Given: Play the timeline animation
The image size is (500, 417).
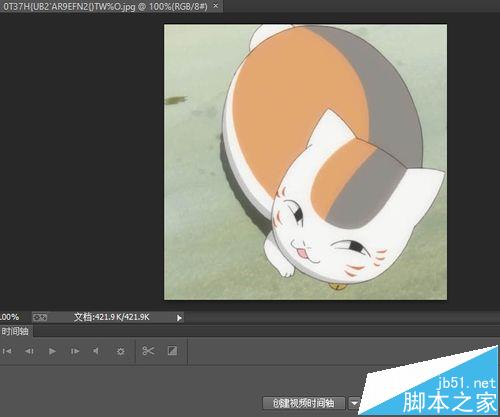Looking at the screenshot, I should coord(52,351).
